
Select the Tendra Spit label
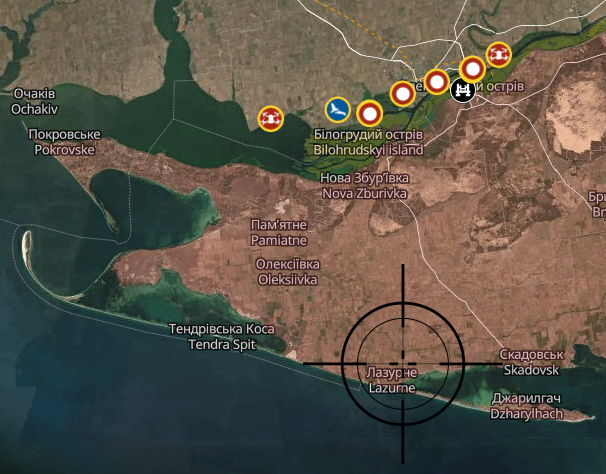point(222,337)
